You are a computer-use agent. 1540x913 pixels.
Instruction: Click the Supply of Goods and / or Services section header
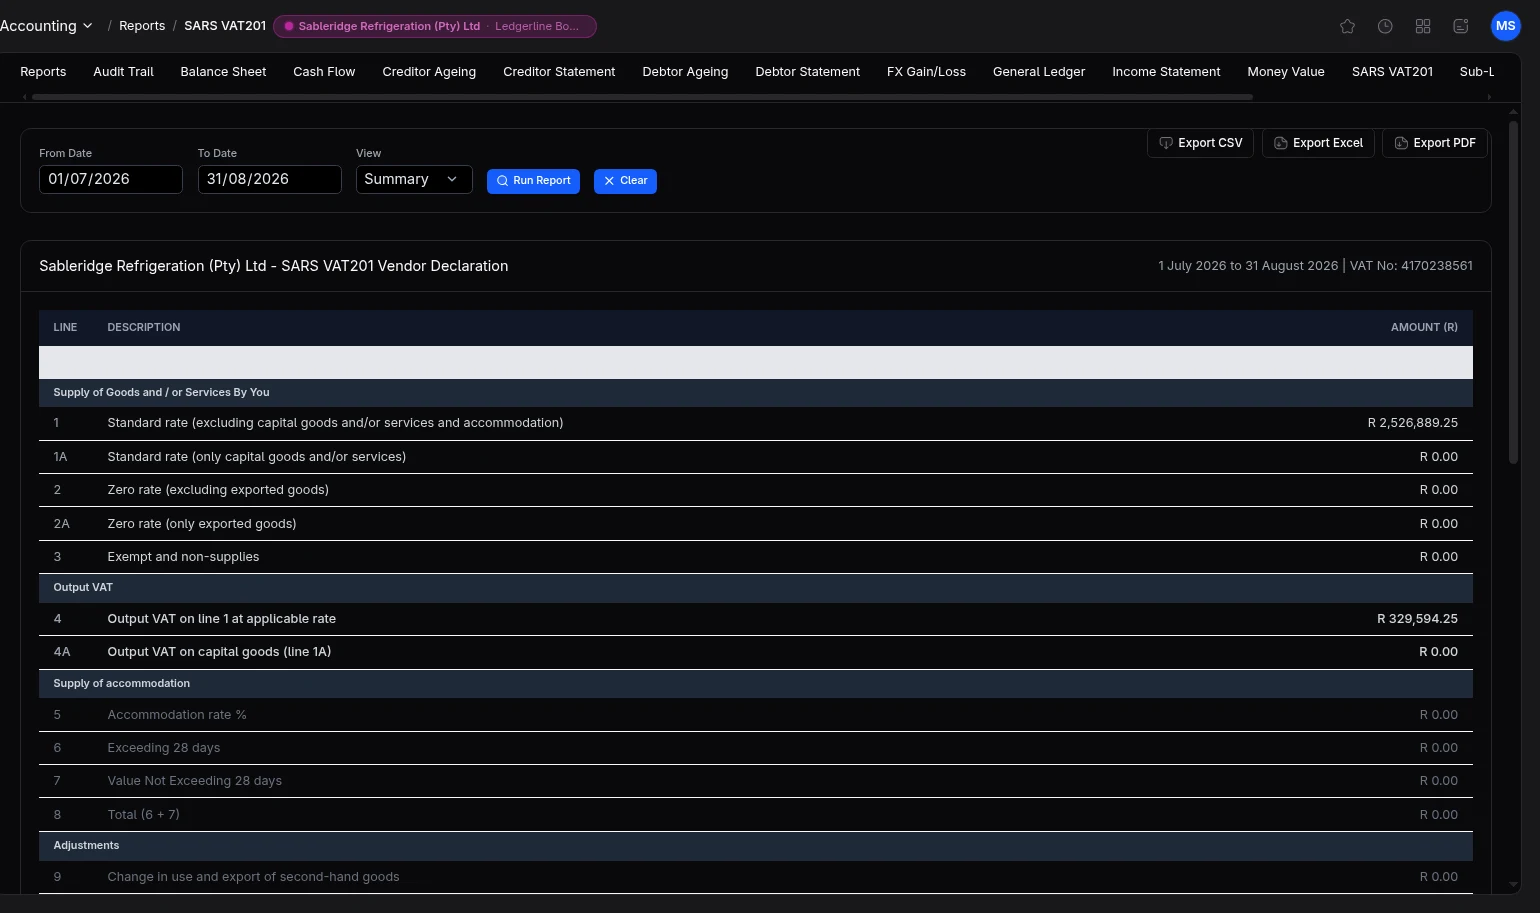pyautogui.click(x=756, y=393)
